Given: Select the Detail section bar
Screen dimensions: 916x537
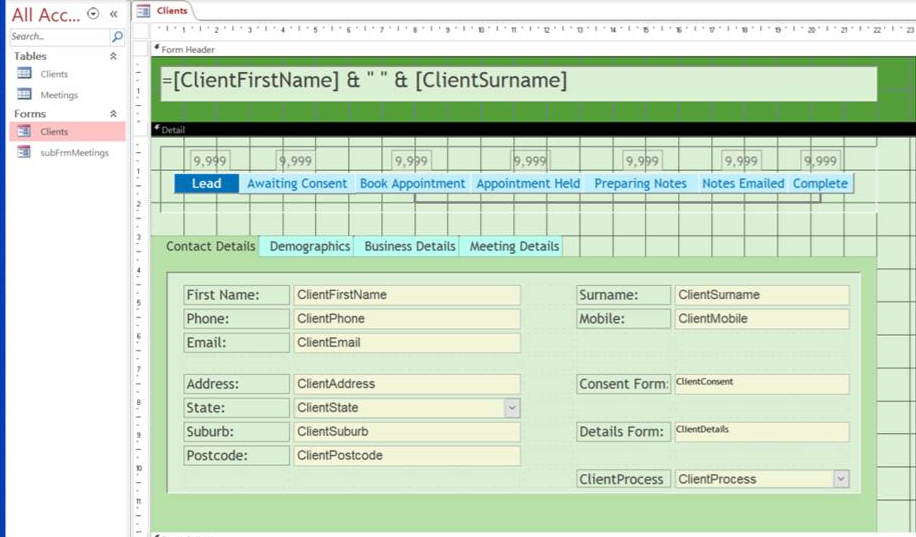Looking at the screenshot, I should coord(533,130).
